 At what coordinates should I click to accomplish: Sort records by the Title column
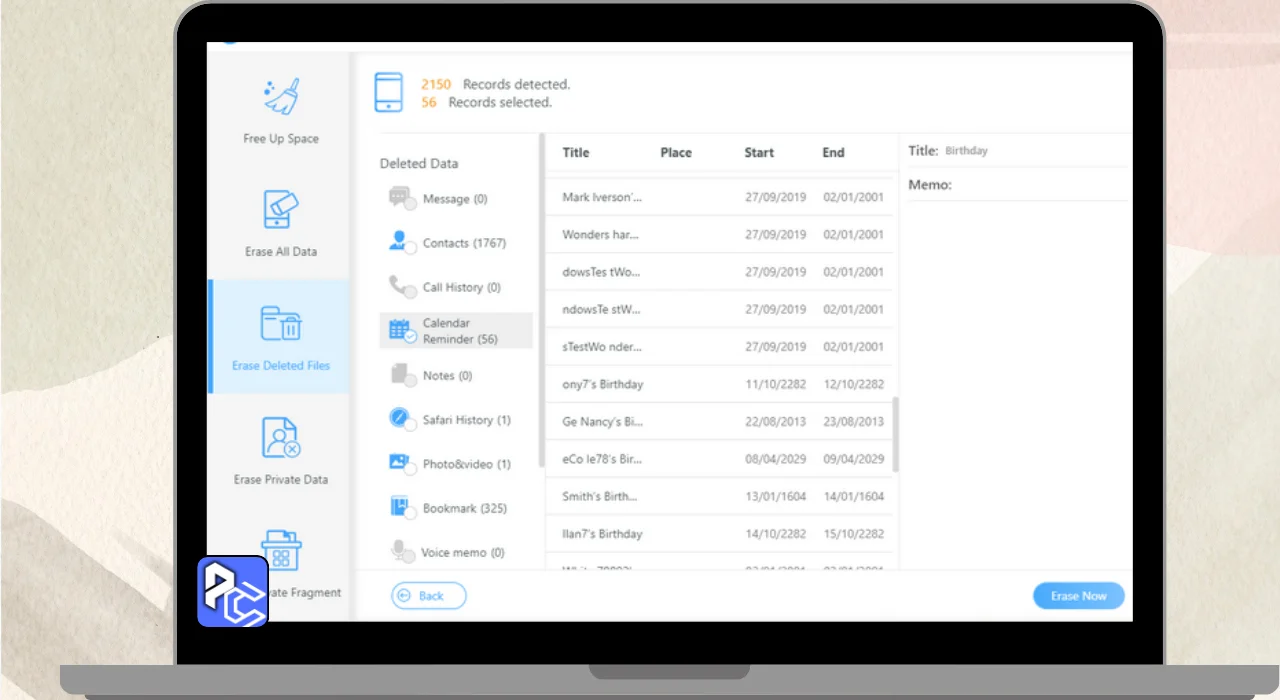576,153
